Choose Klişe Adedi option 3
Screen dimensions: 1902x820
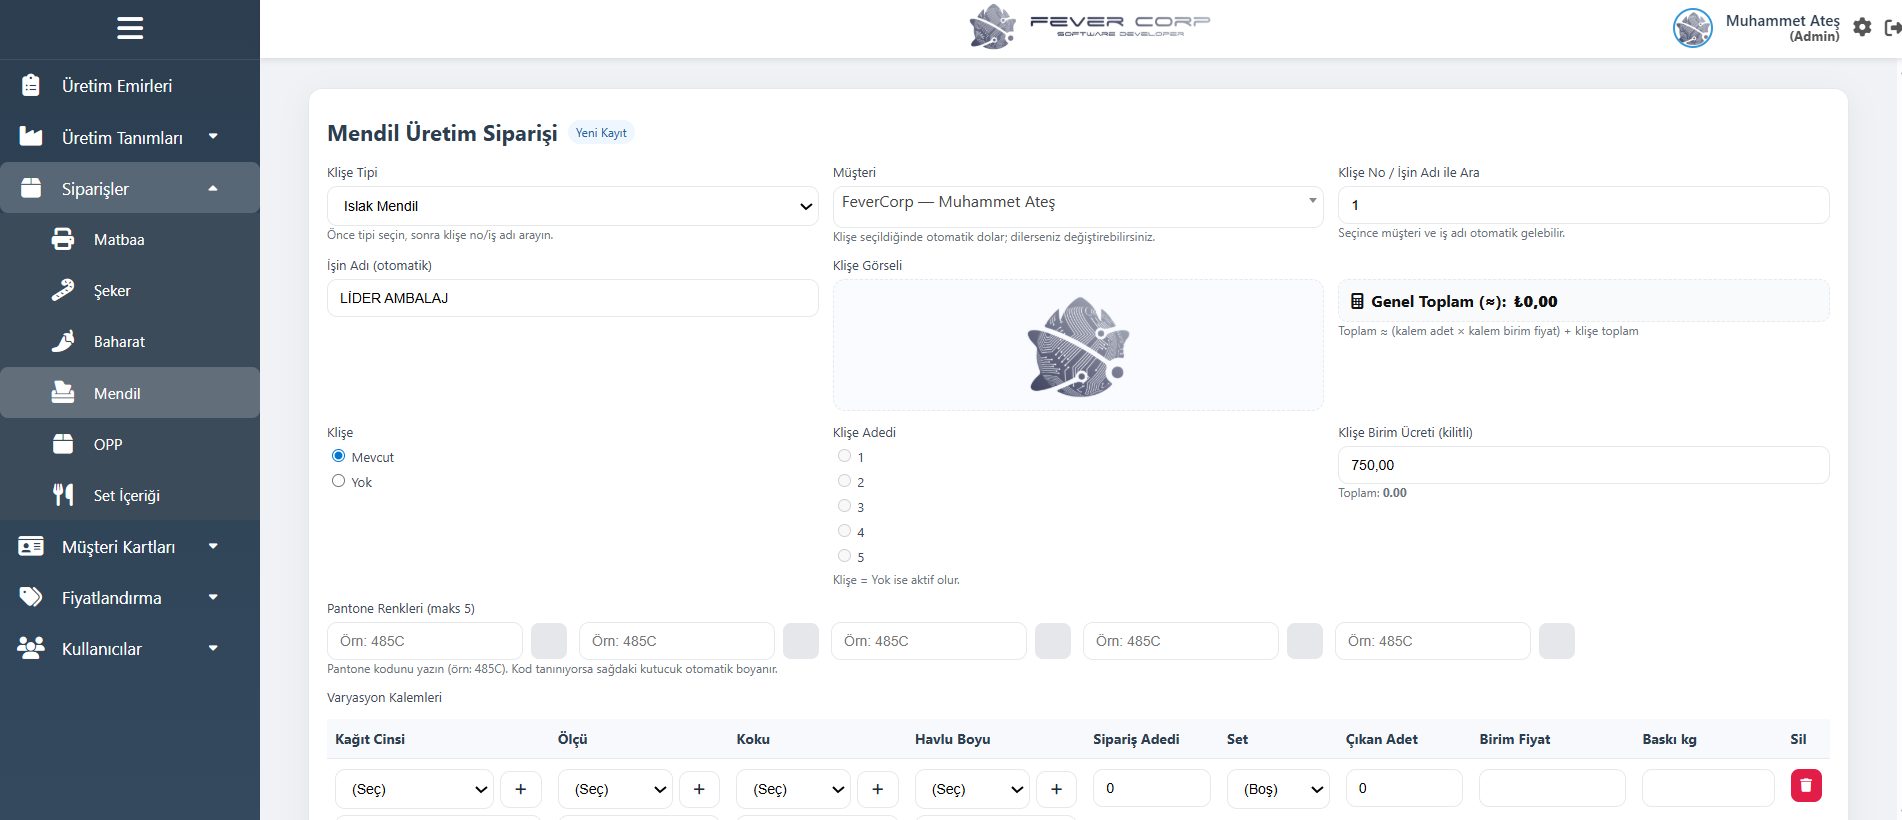click(845, 506)
